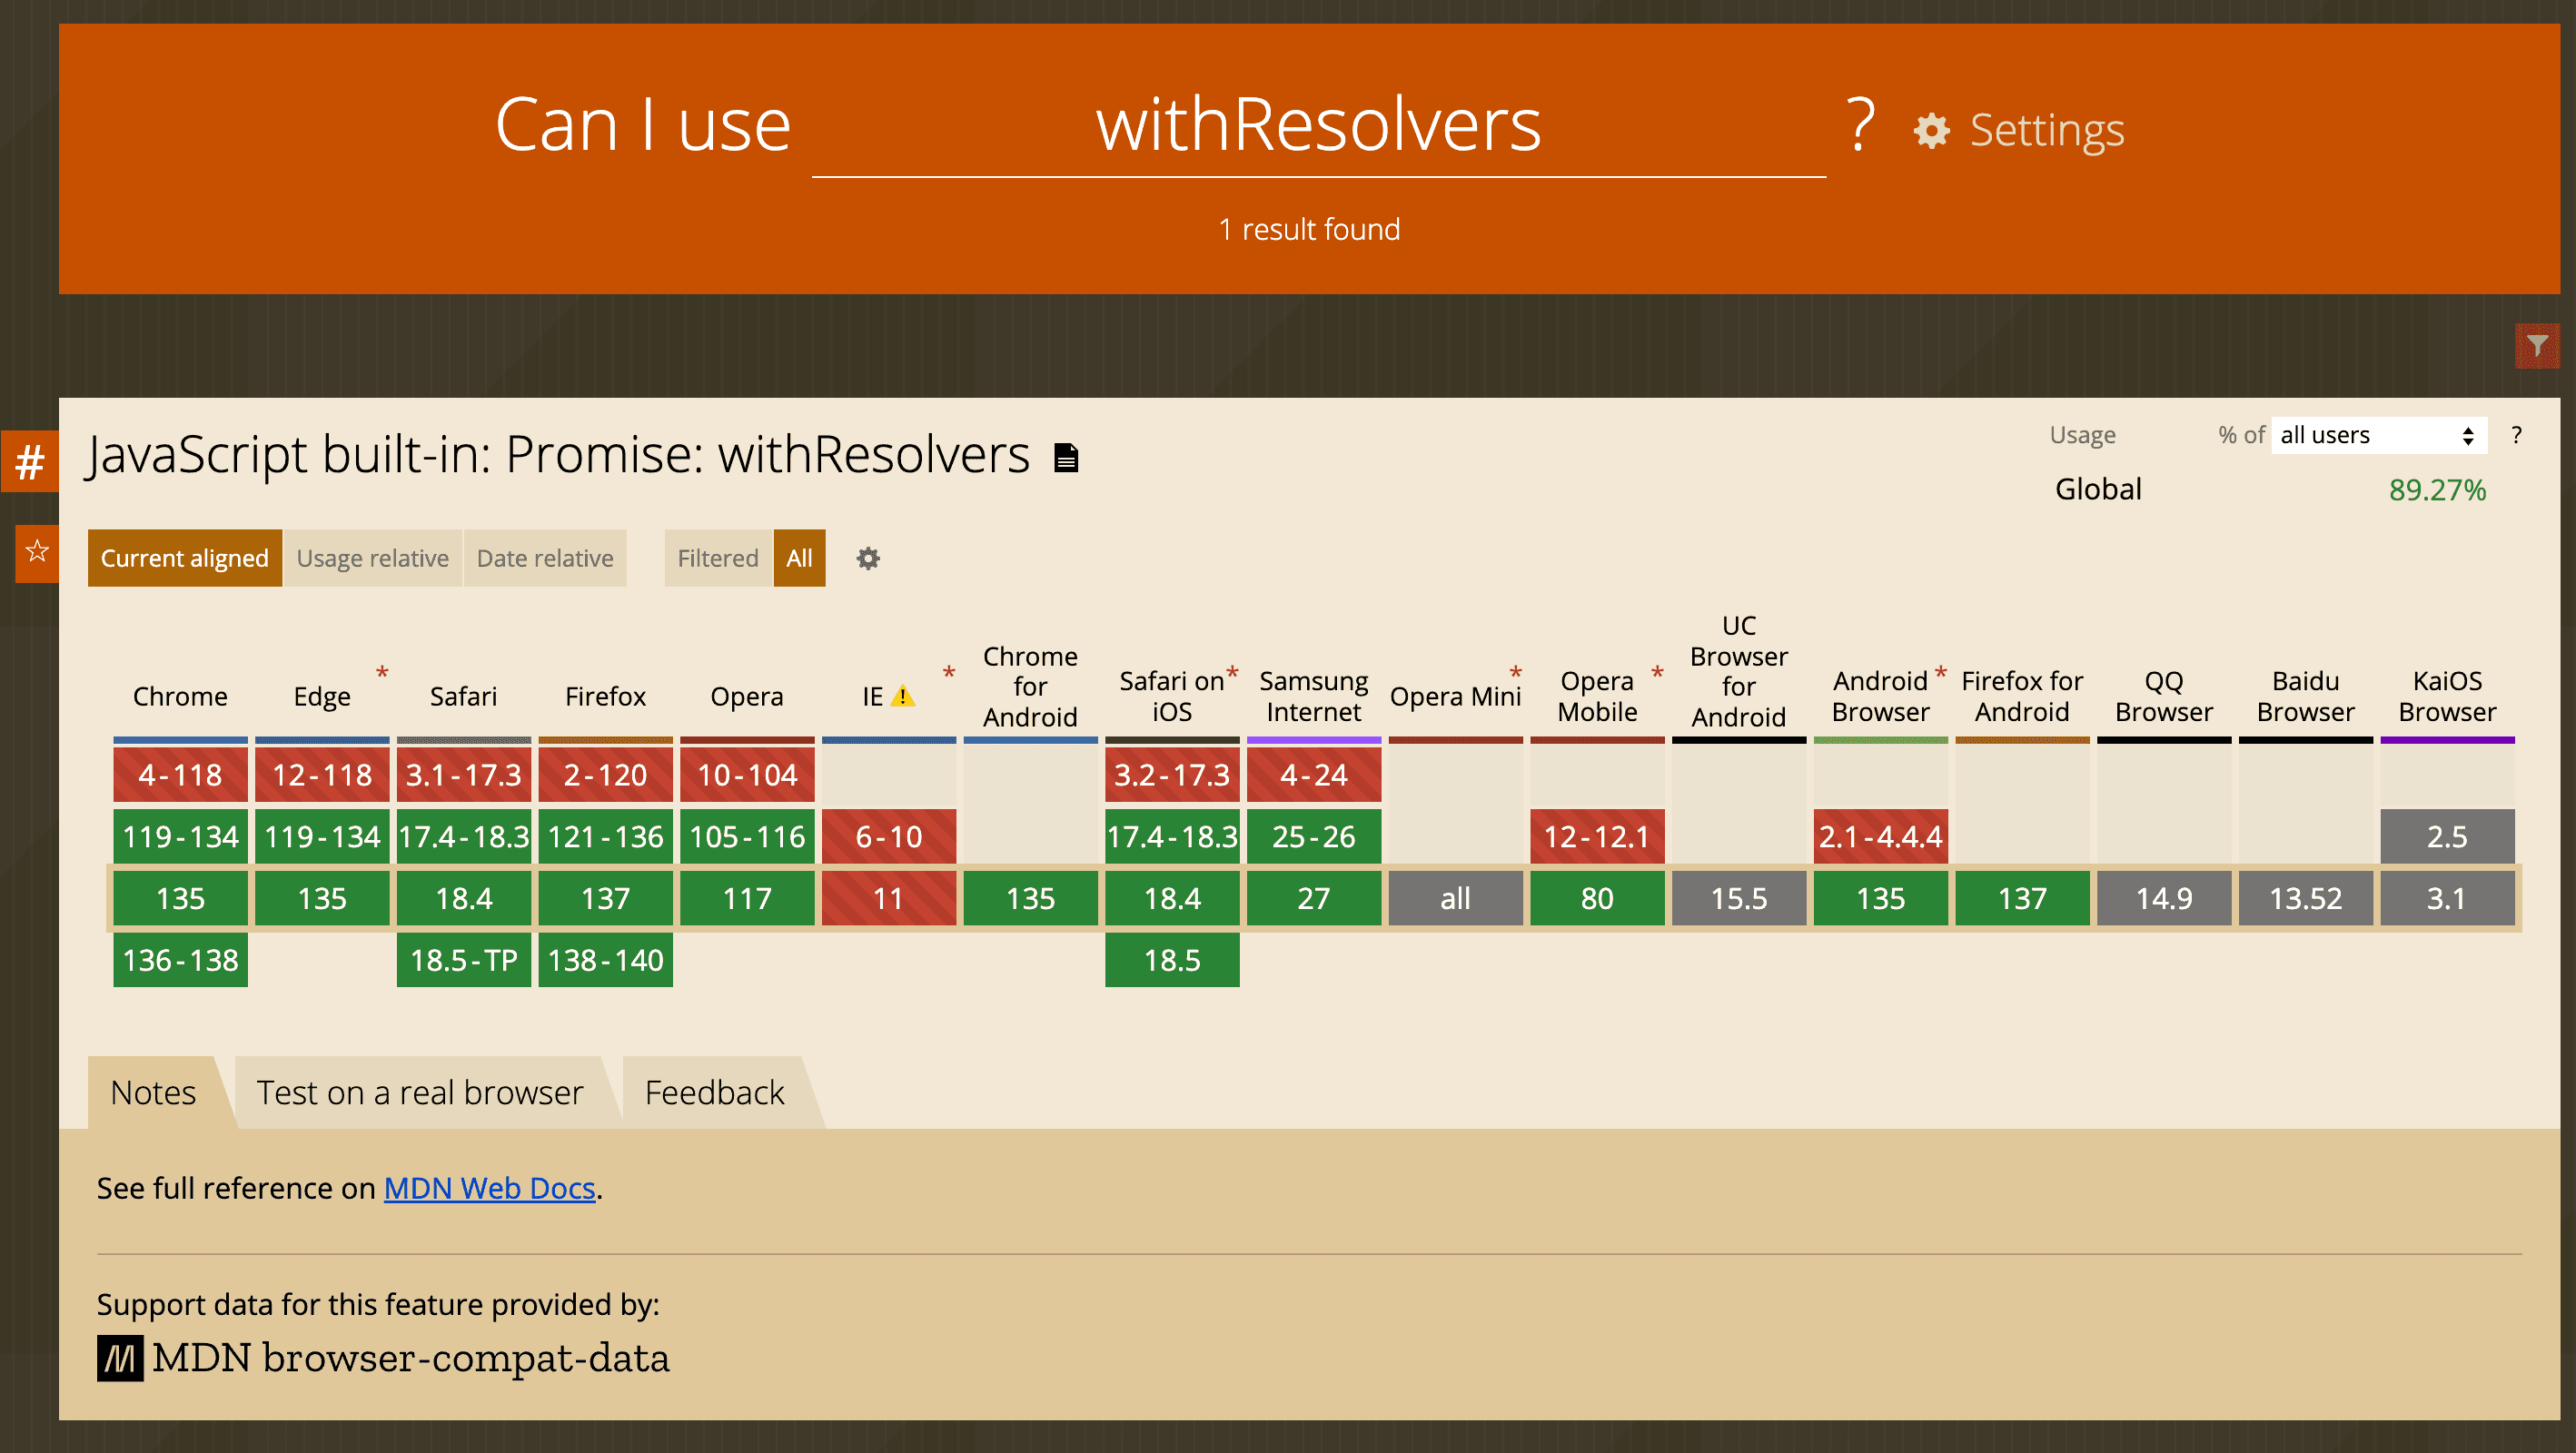2576x1453 pixels.
Task: Open the spec document icon beside title
Action: (x=1067, y=457)
